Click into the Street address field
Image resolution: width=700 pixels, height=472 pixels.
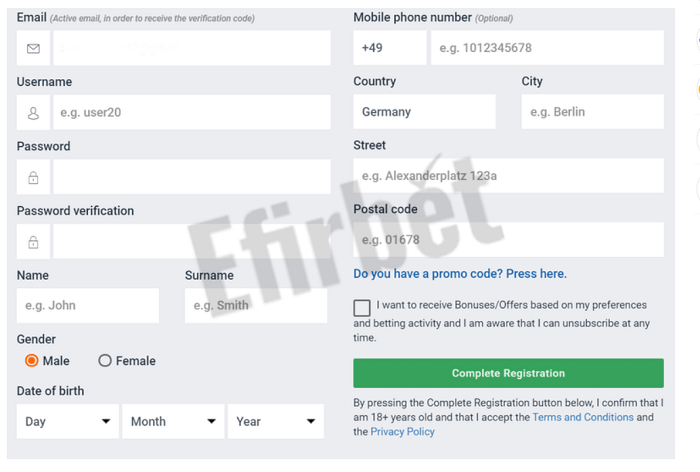pyautogui.click(x=508, y=176)
